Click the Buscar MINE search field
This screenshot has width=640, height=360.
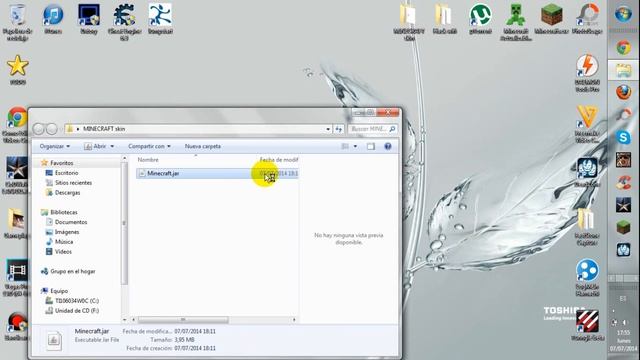point(373,129)
